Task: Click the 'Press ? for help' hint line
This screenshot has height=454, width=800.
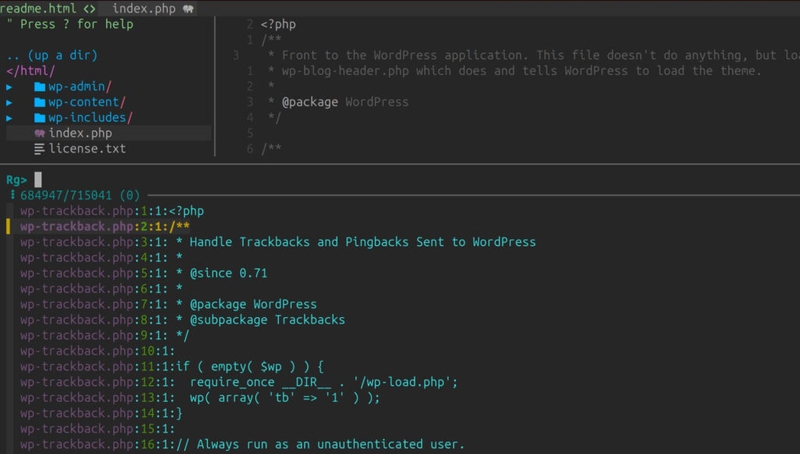Action: [x=70, y=24]
